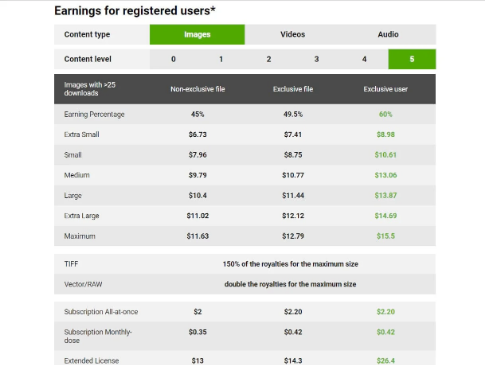Click the $14.3 Extended License value
The image size is (485, 365).
coord(293,361)
